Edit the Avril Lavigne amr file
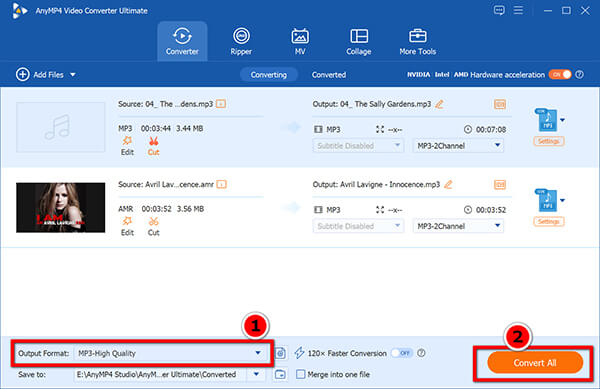 tap(127, 226)
